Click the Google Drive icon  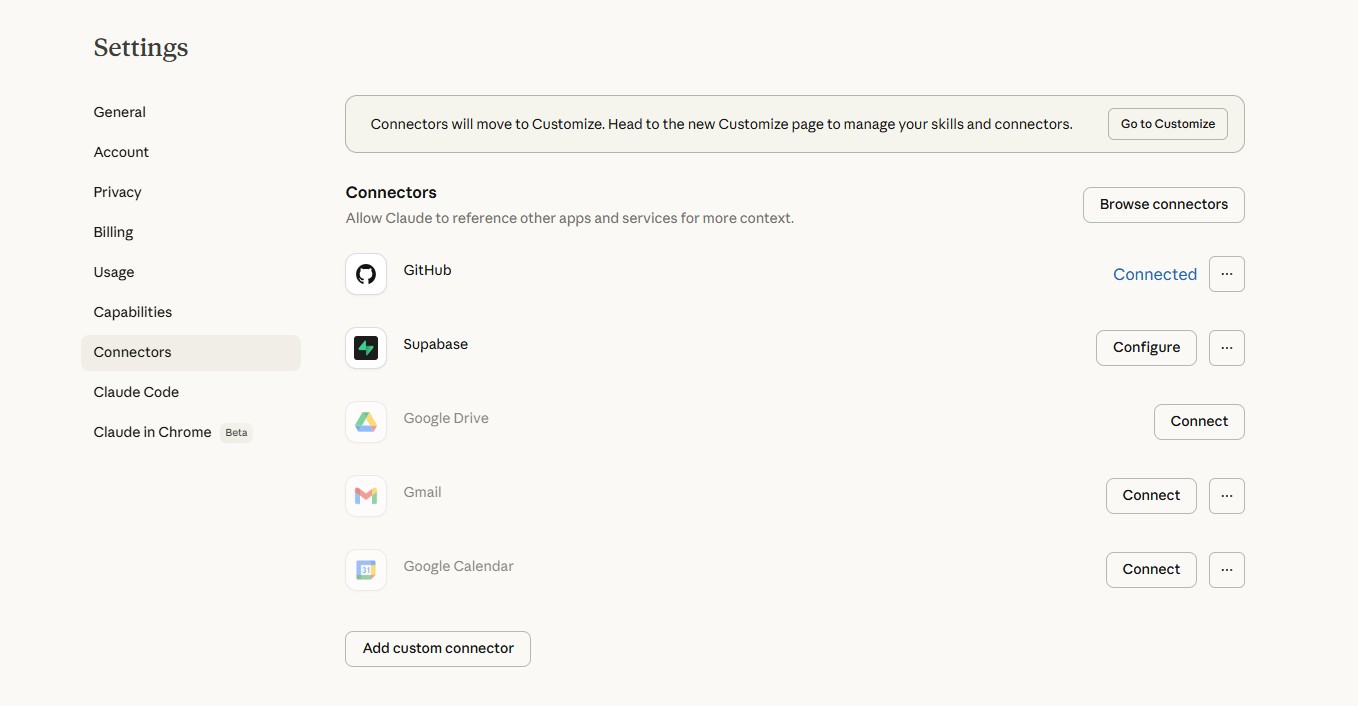click(366, 422)
